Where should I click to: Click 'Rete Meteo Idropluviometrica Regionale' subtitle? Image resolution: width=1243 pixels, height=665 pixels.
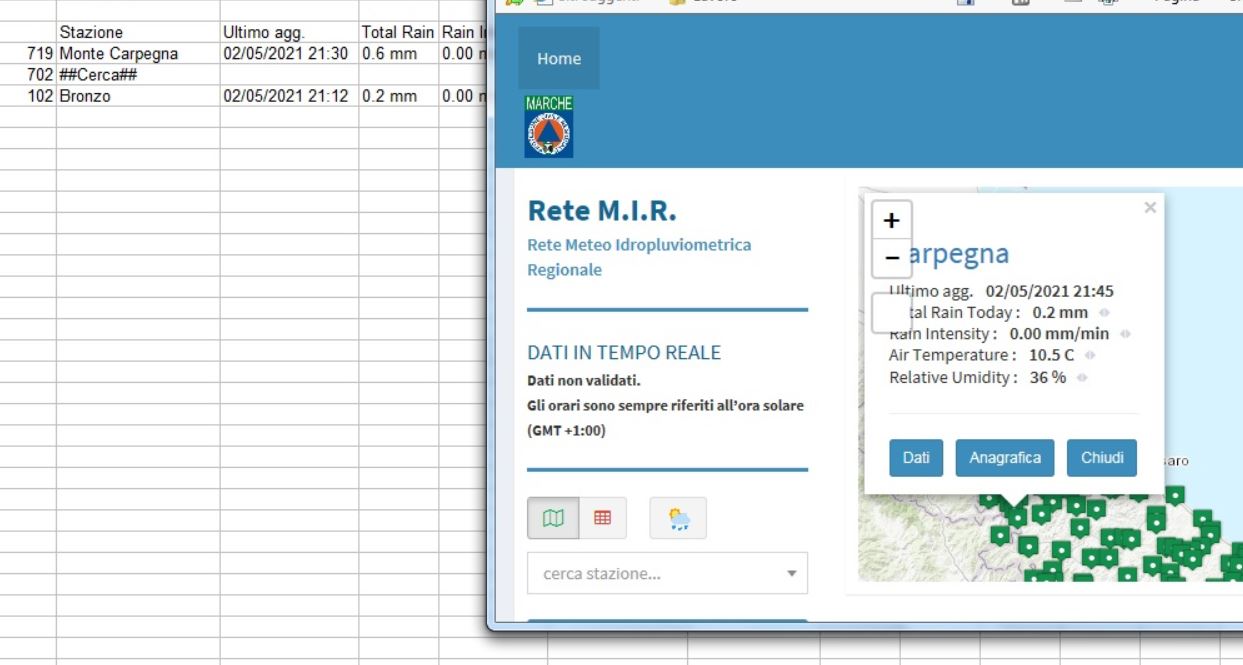tap(639, 257)
